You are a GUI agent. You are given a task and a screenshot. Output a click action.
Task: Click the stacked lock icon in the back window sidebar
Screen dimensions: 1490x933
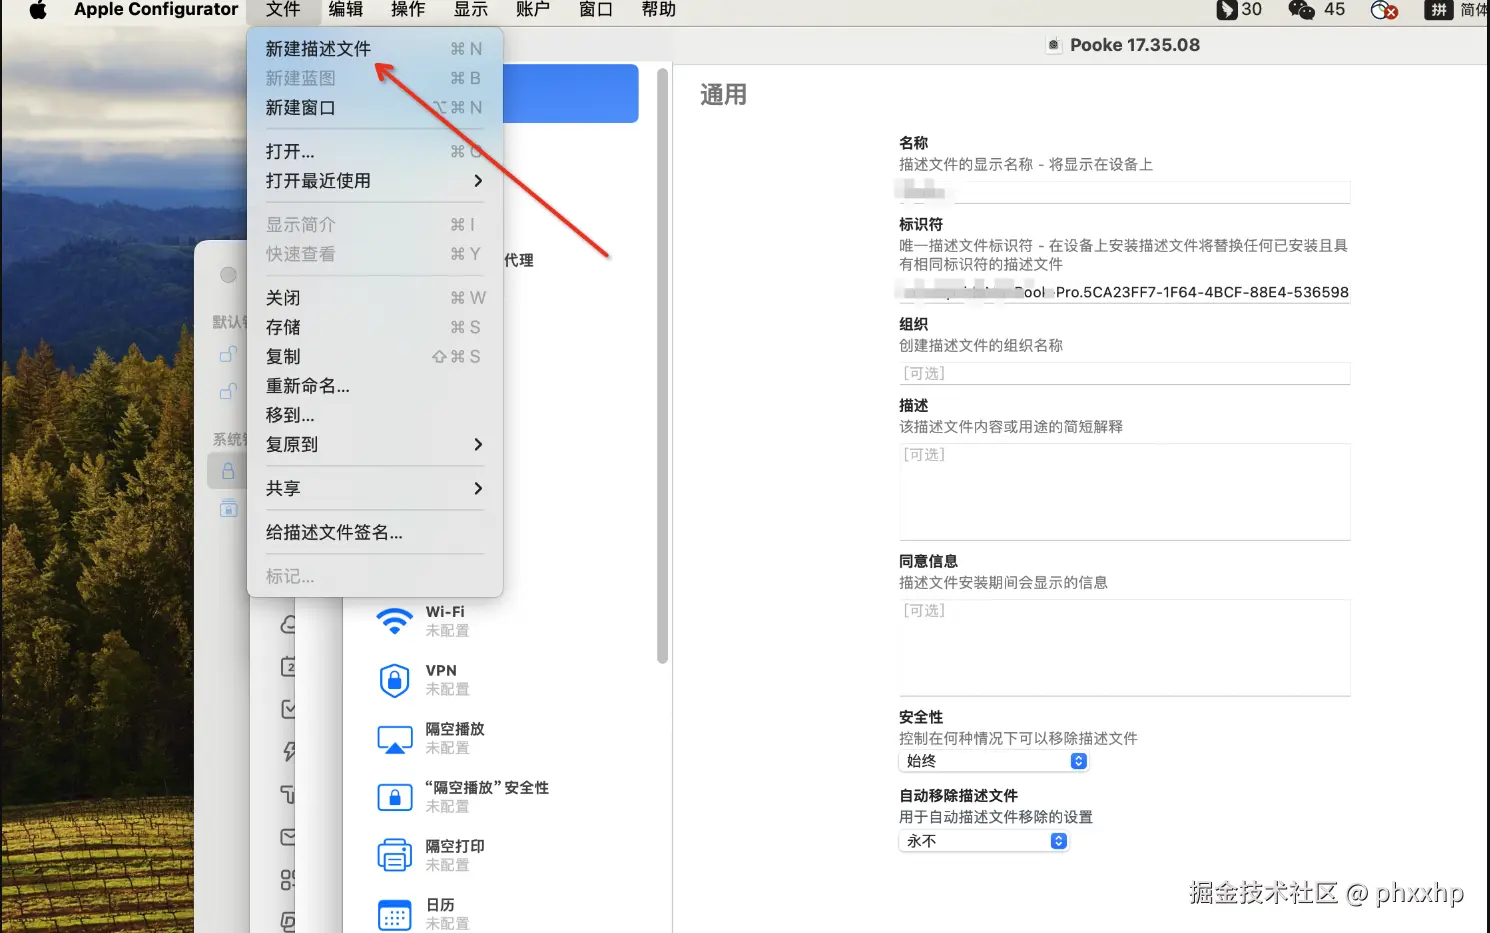[x=228, y=508]
